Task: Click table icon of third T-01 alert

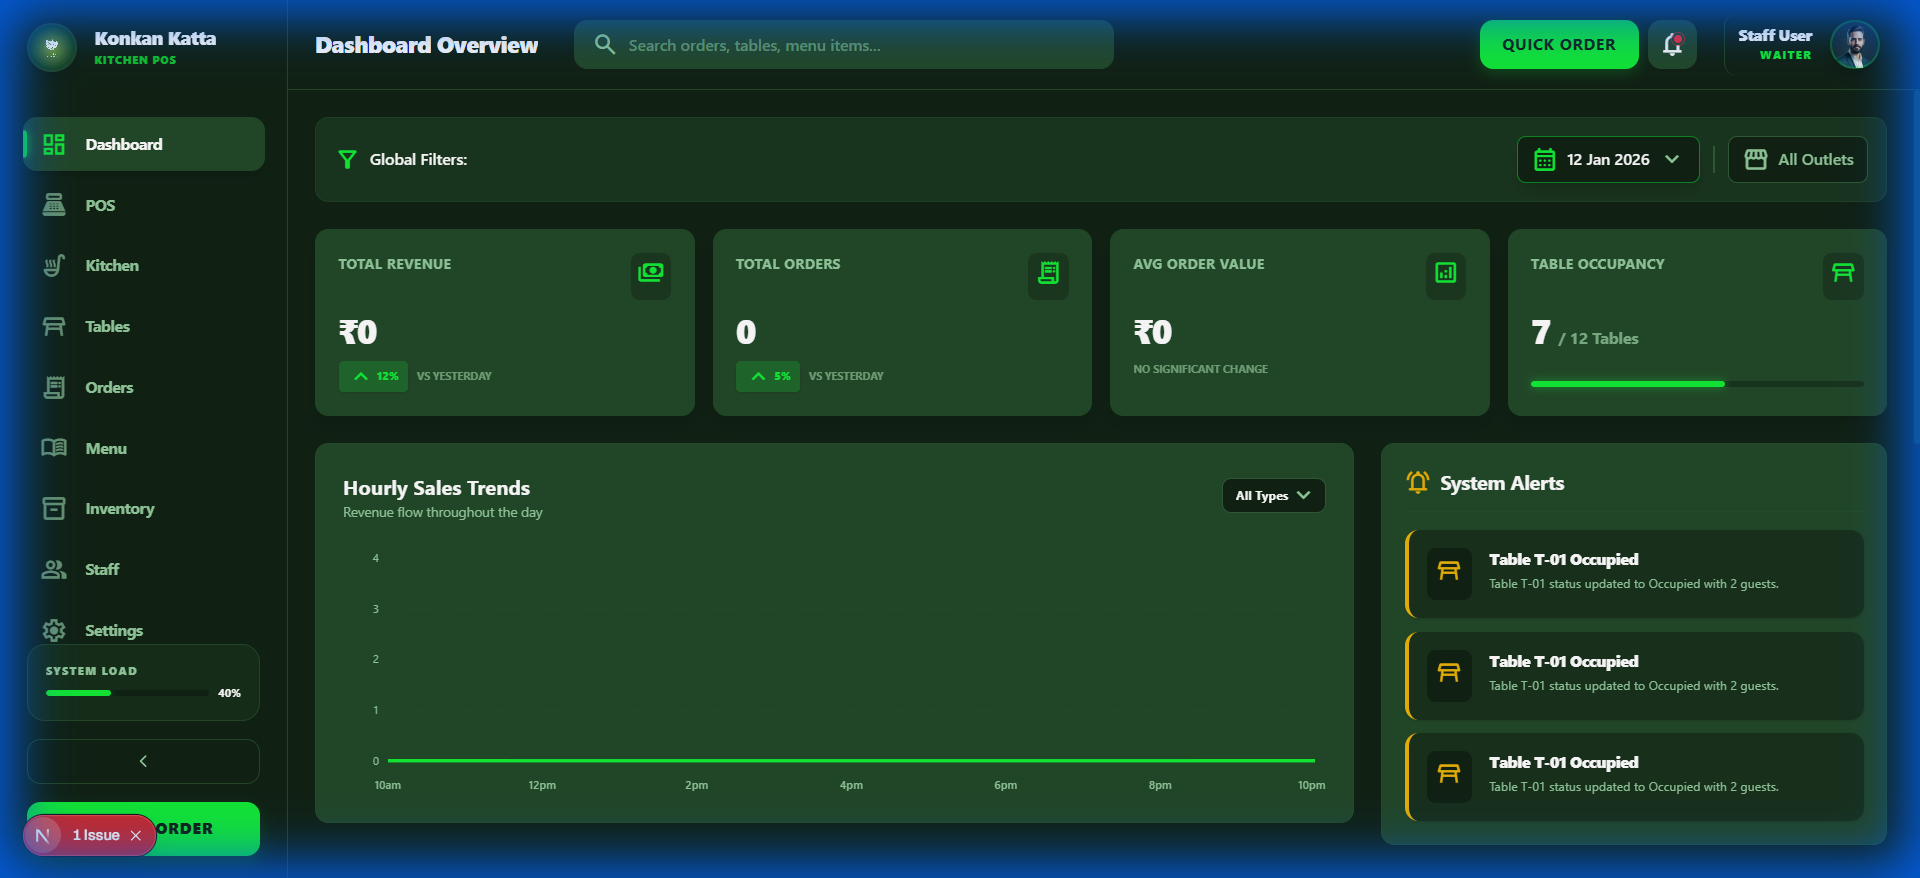Action: pyautogui.click(x=1449, y=775)
